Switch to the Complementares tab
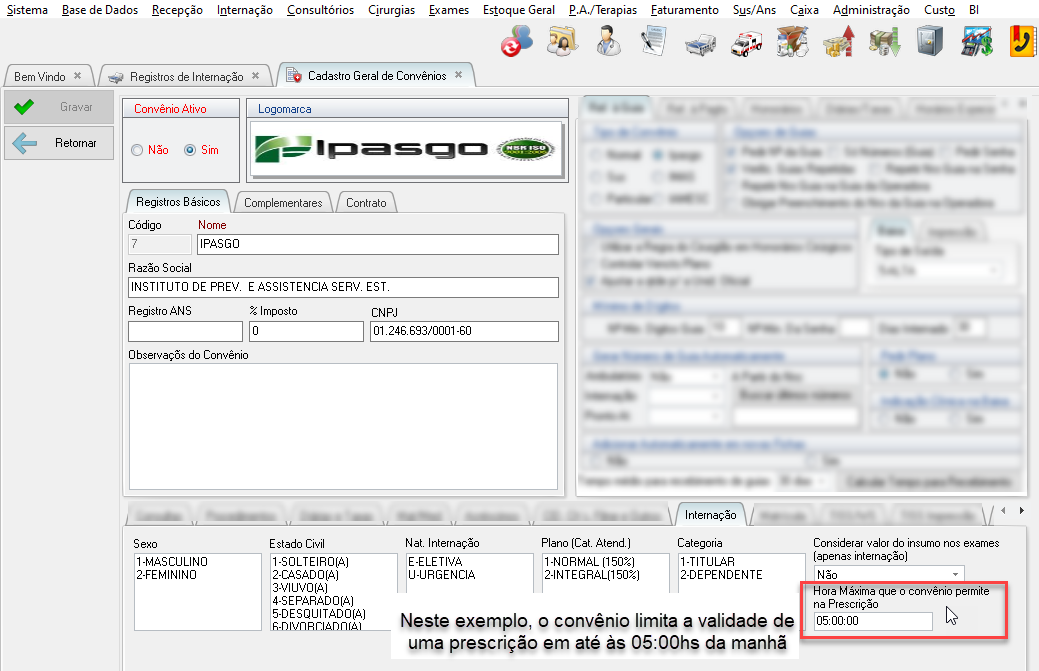1039x671 pixels. pyautogui.click(x=283, y=203)
